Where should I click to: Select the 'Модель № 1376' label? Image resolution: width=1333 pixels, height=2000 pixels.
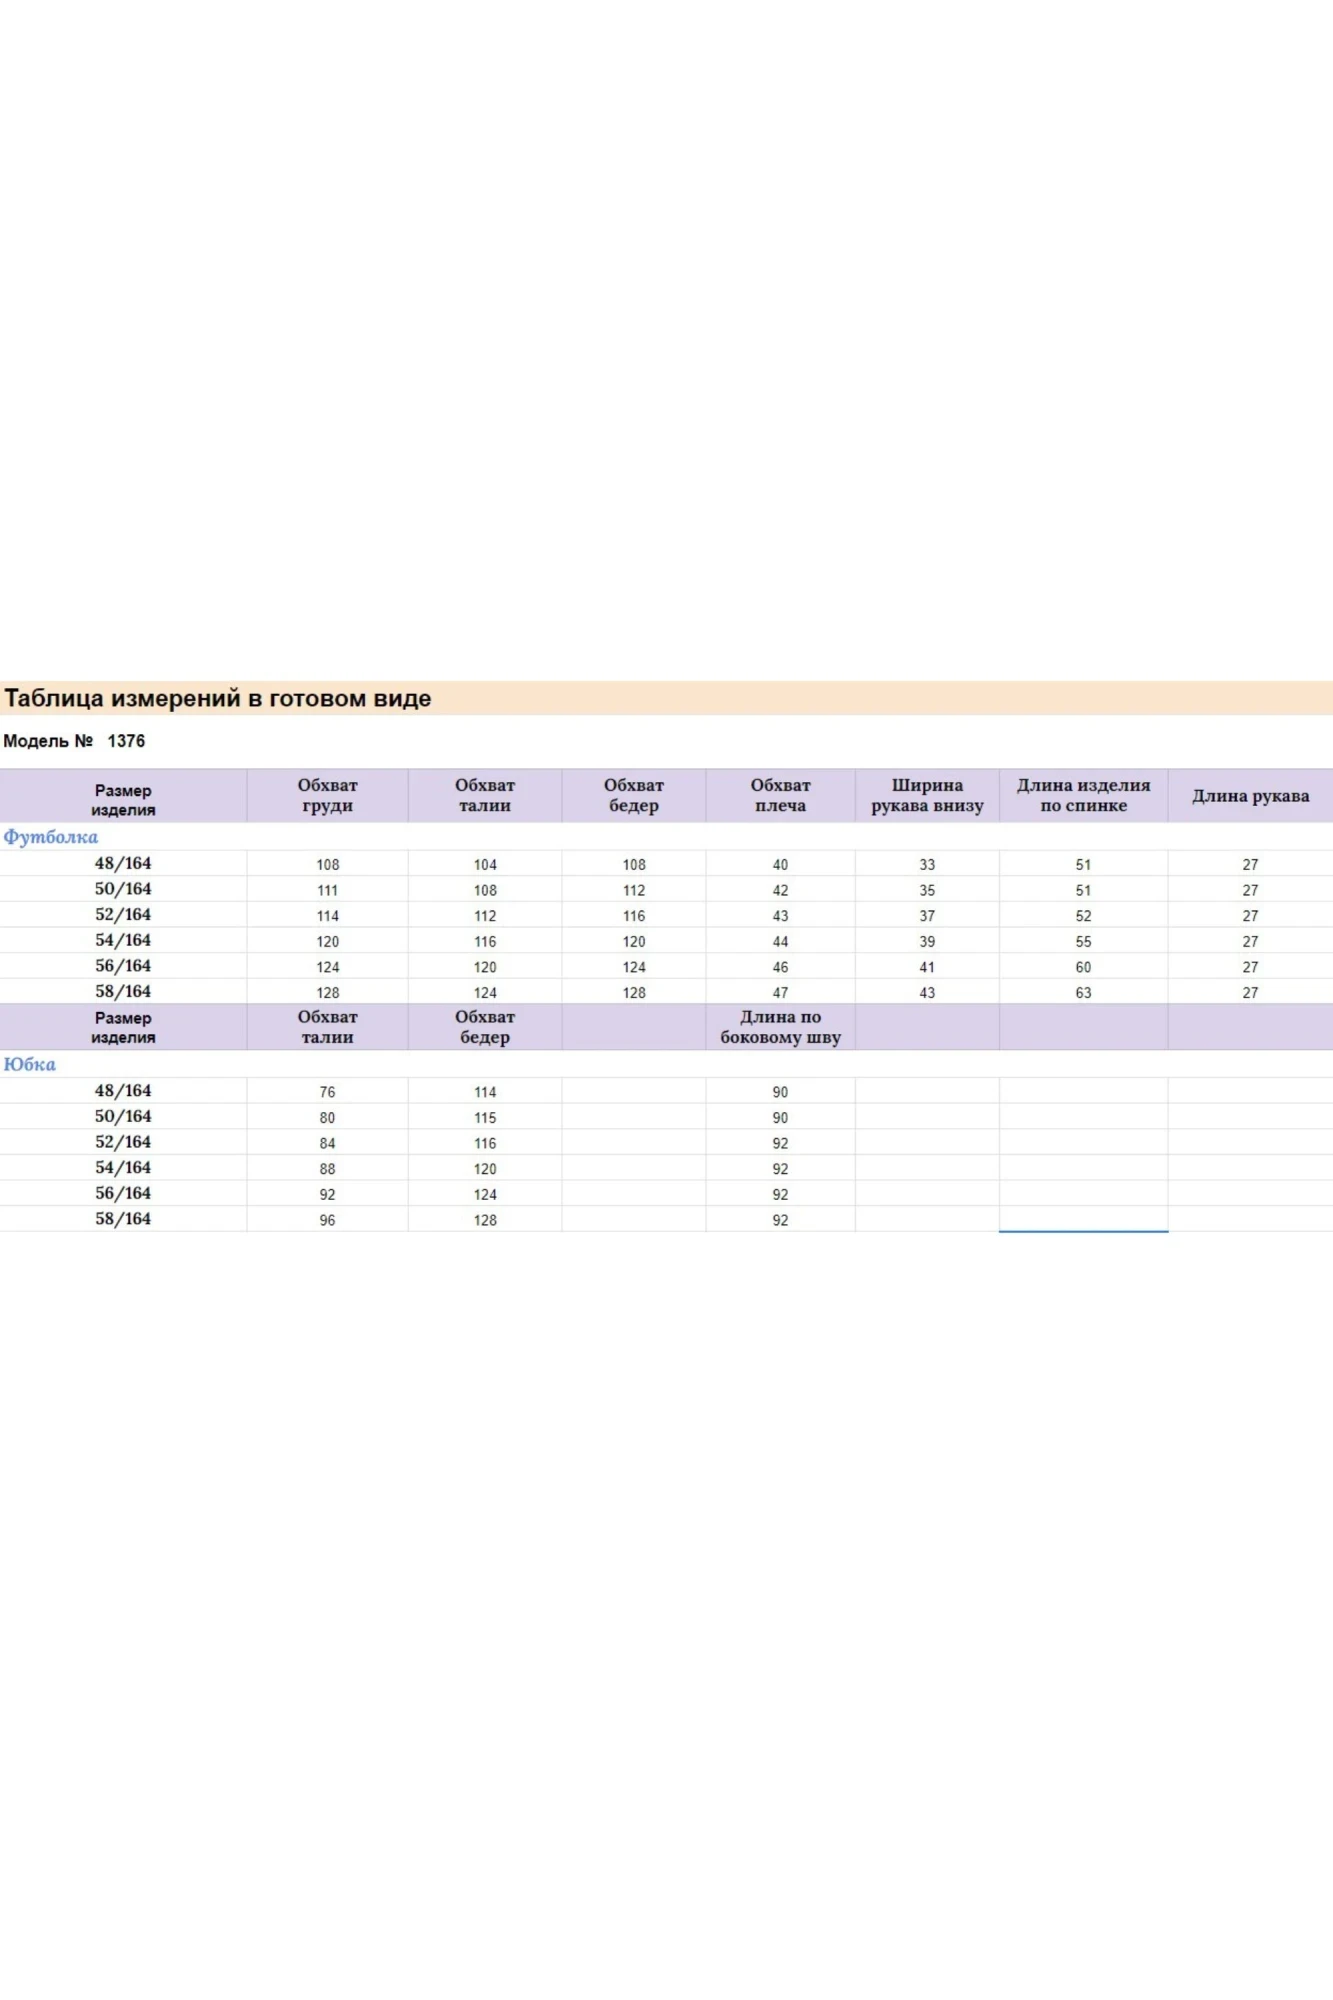[74, 741]
